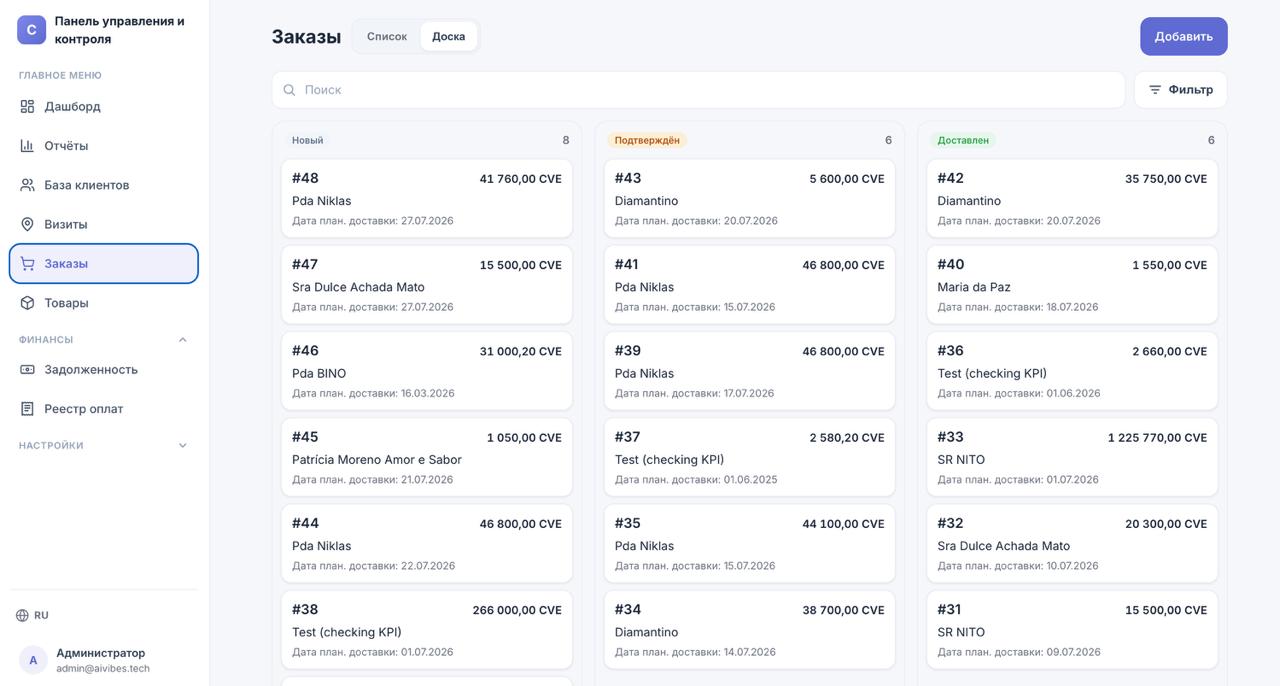Open order card #39 Pda Niklas

tap(750, 371)
